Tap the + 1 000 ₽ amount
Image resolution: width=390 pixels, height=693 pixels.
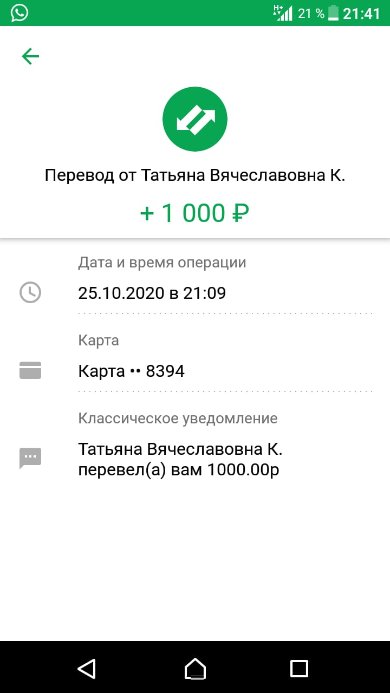click(x=195, y=214)
